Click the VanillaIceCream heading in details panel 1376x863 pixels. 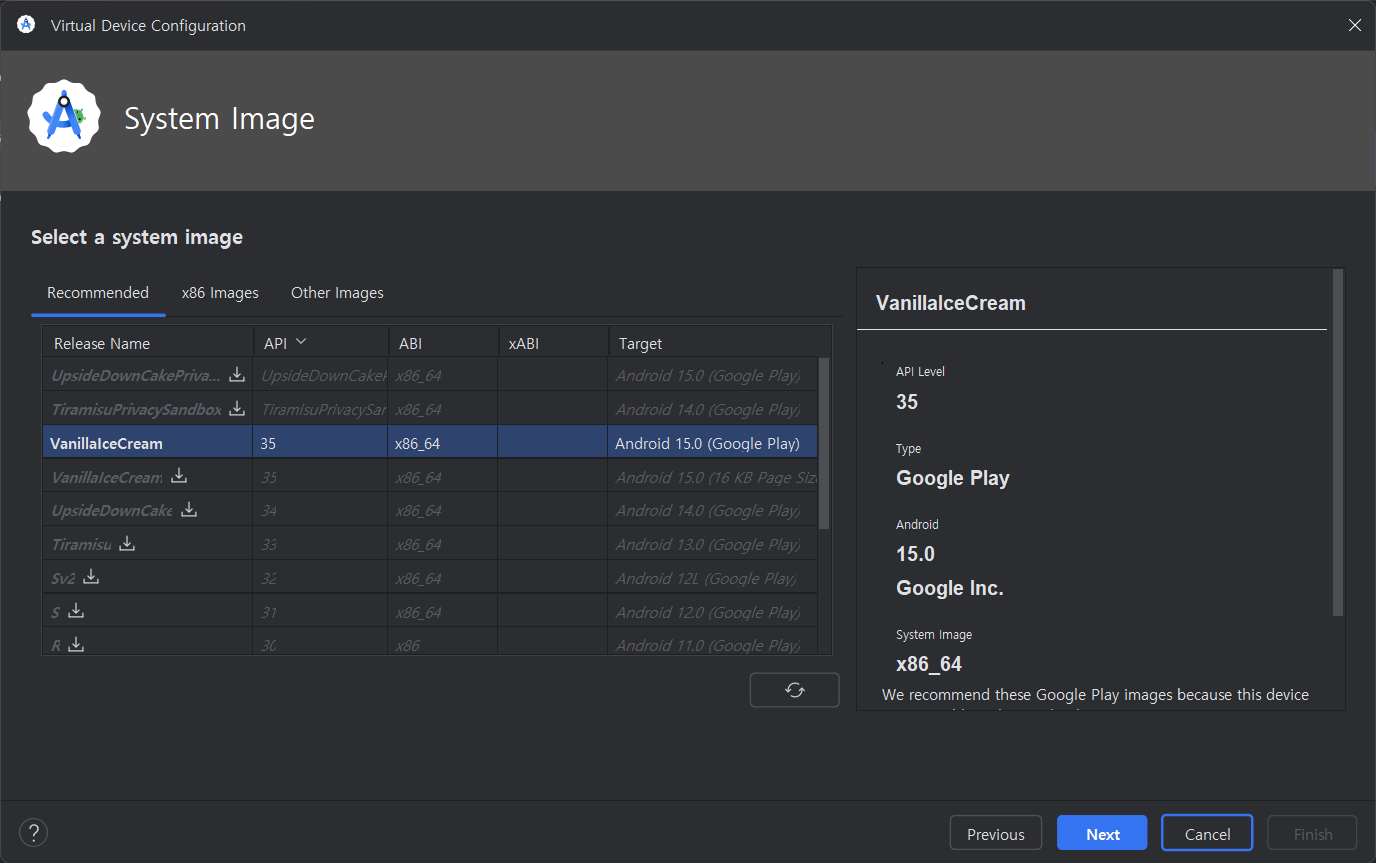coord(951,303)
